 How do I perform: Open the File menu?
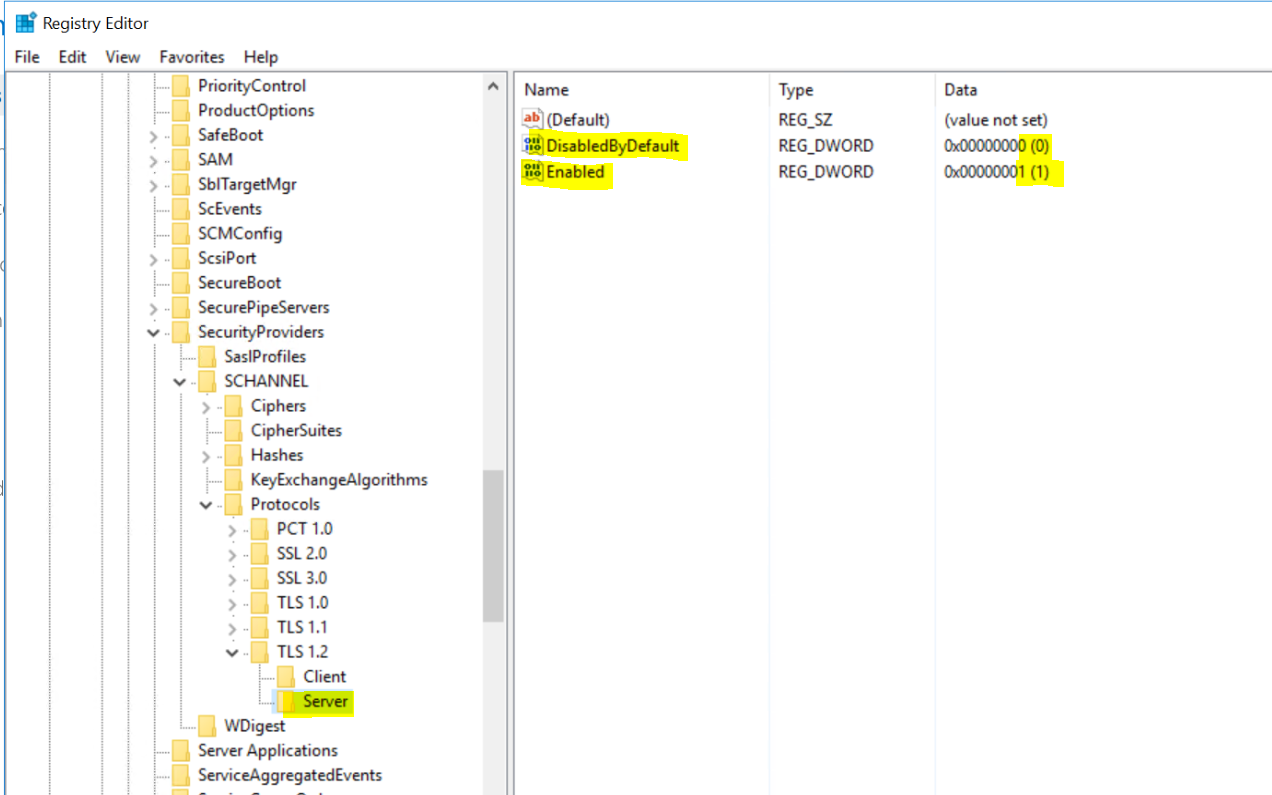(27, 57)
